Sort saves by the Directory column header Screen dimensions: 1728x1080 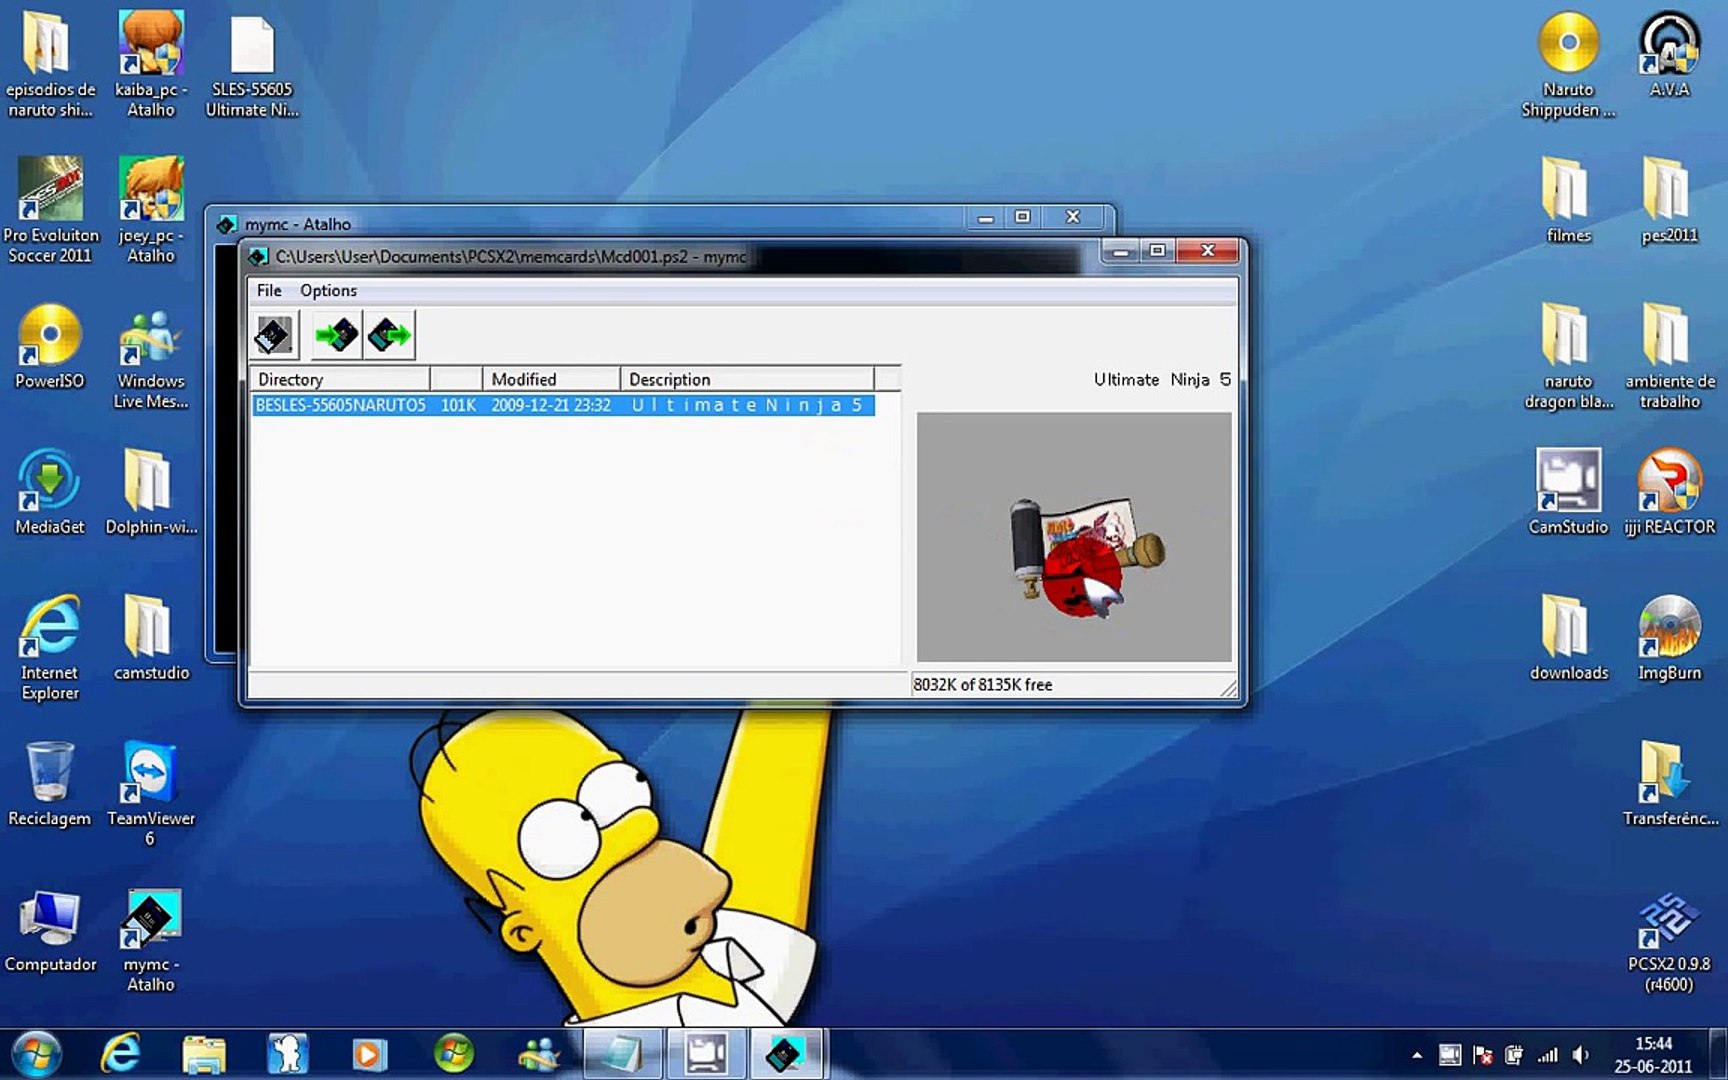click(340, 379)
